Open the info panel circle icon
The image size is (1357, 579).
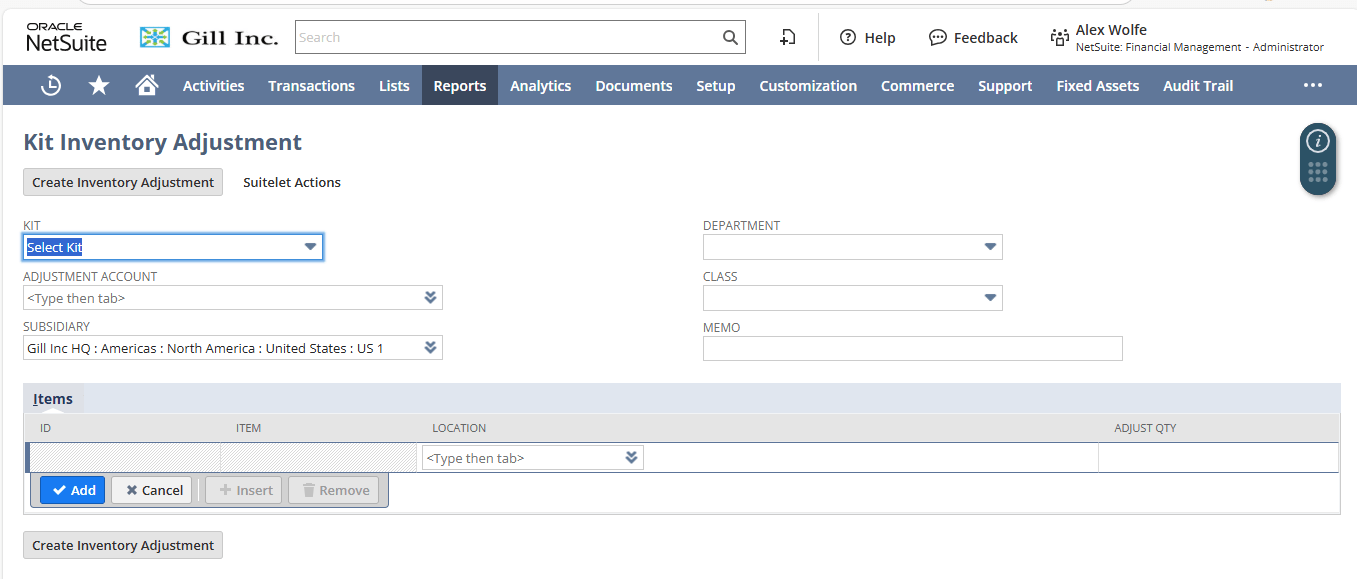point(1318,141)
